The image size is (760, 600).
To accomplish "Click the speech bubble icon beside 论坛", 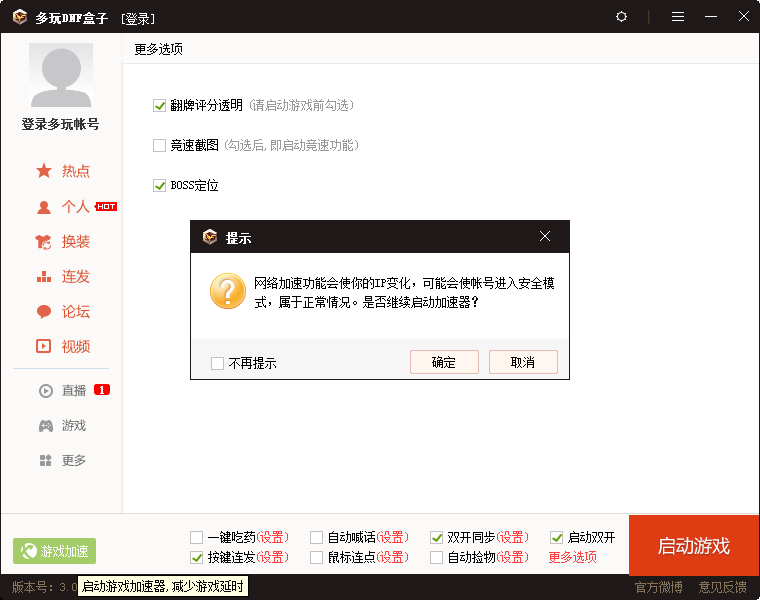I will pos(44,312).
